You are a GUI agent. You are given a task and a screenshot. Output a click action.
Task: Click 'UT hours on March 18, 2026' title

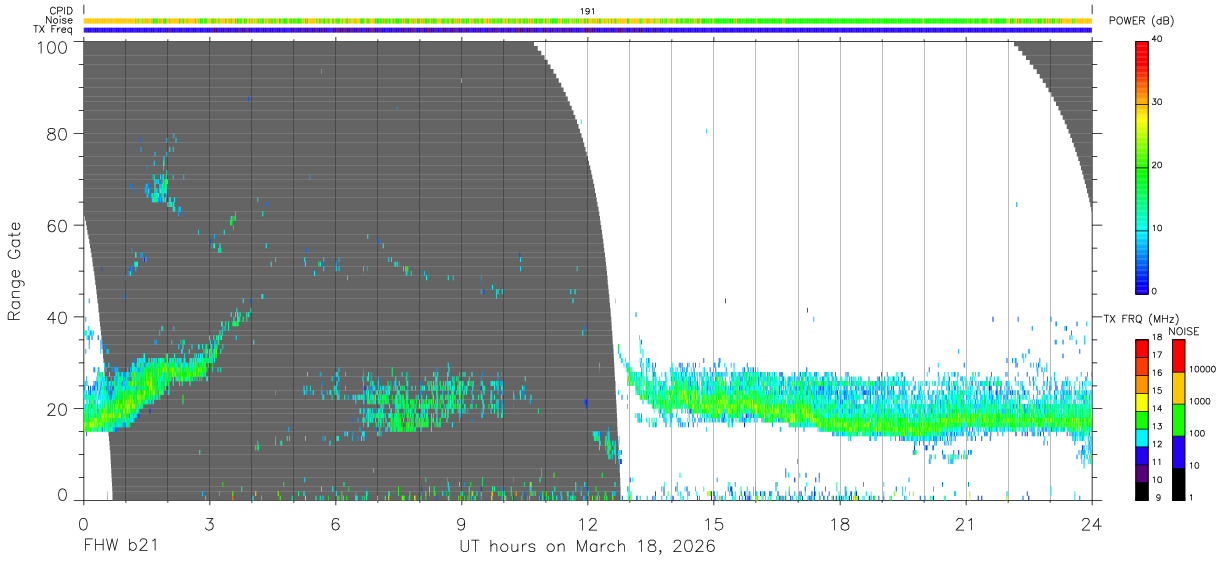click(587, 548)
